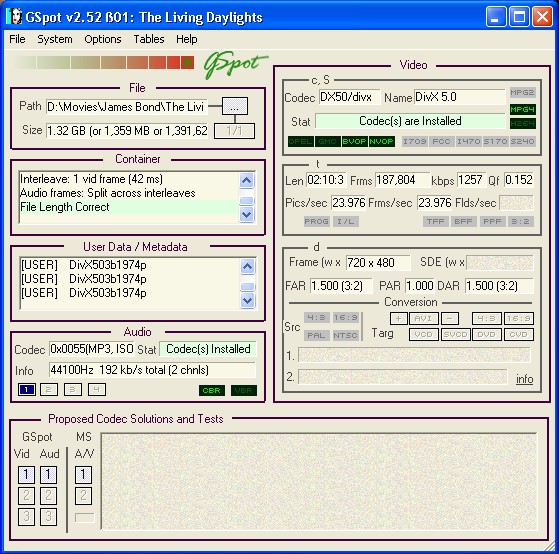Image resolution: width=559 pixels, height=554 pixels.
Task: Click the NVOP indicator badge
Action: tap(381, 142)
